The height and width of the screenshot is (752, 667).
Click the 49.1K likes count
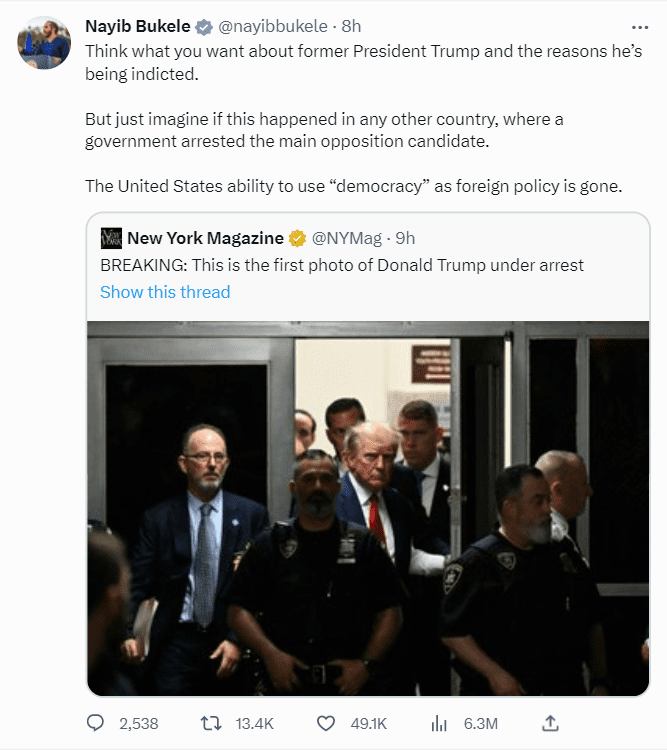point(366,723)
